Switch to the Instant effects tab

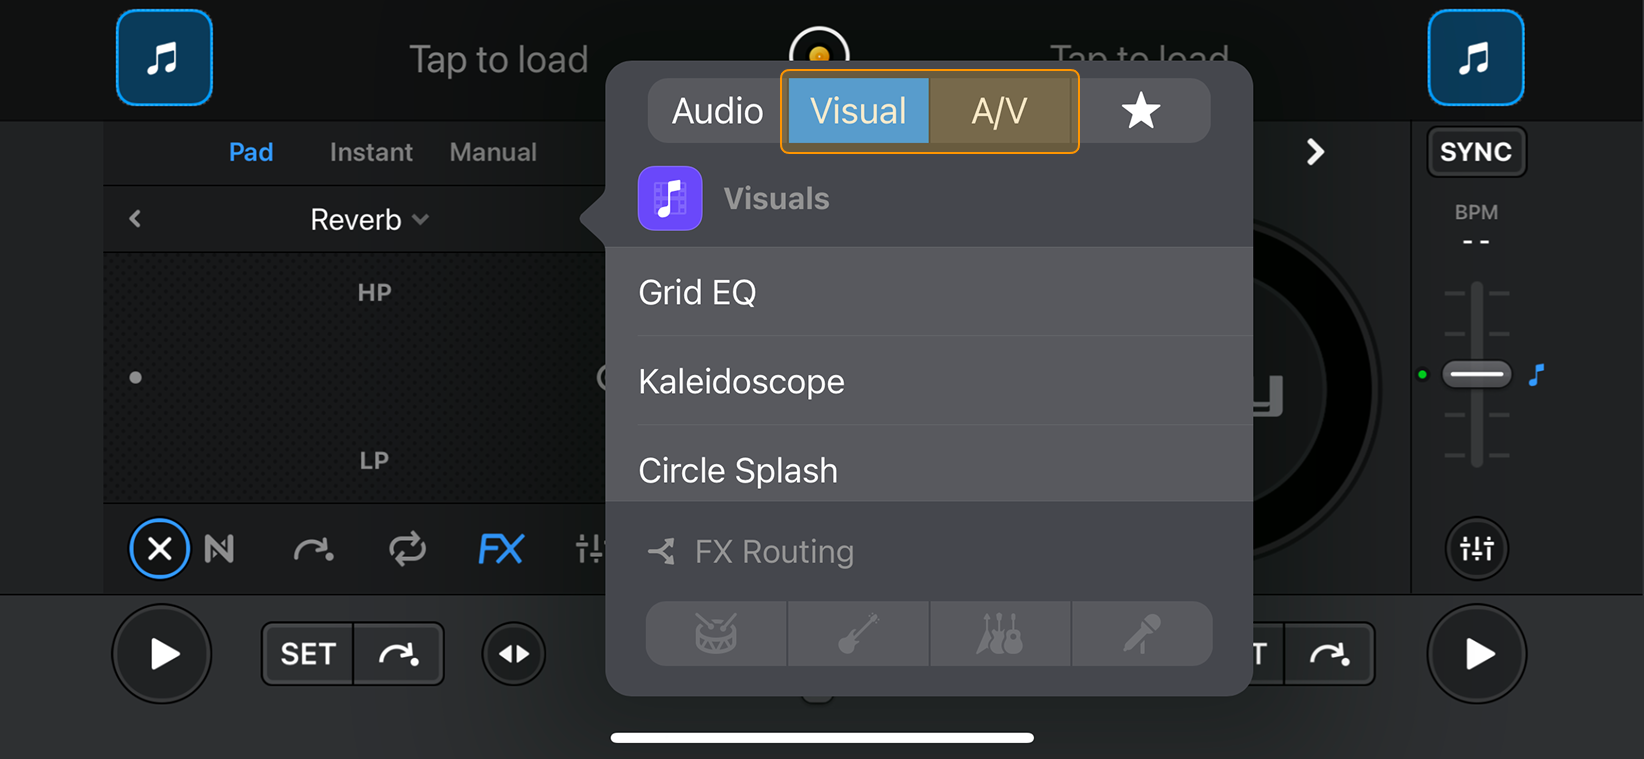point(371,151)
